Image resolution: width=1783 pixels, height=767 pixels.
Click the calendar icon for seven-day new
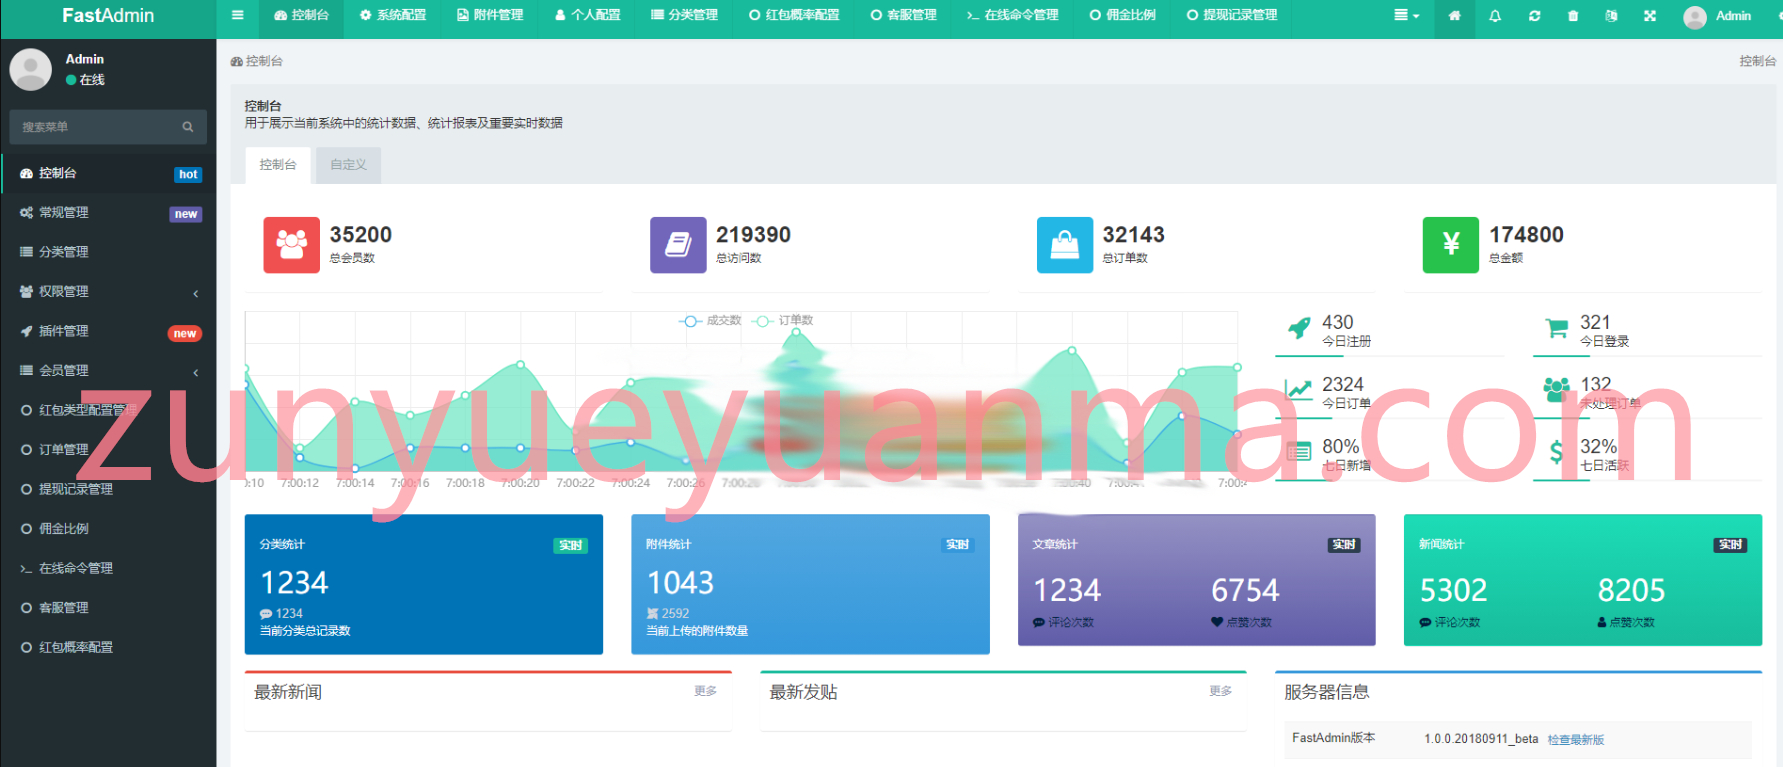point(1299,452)
